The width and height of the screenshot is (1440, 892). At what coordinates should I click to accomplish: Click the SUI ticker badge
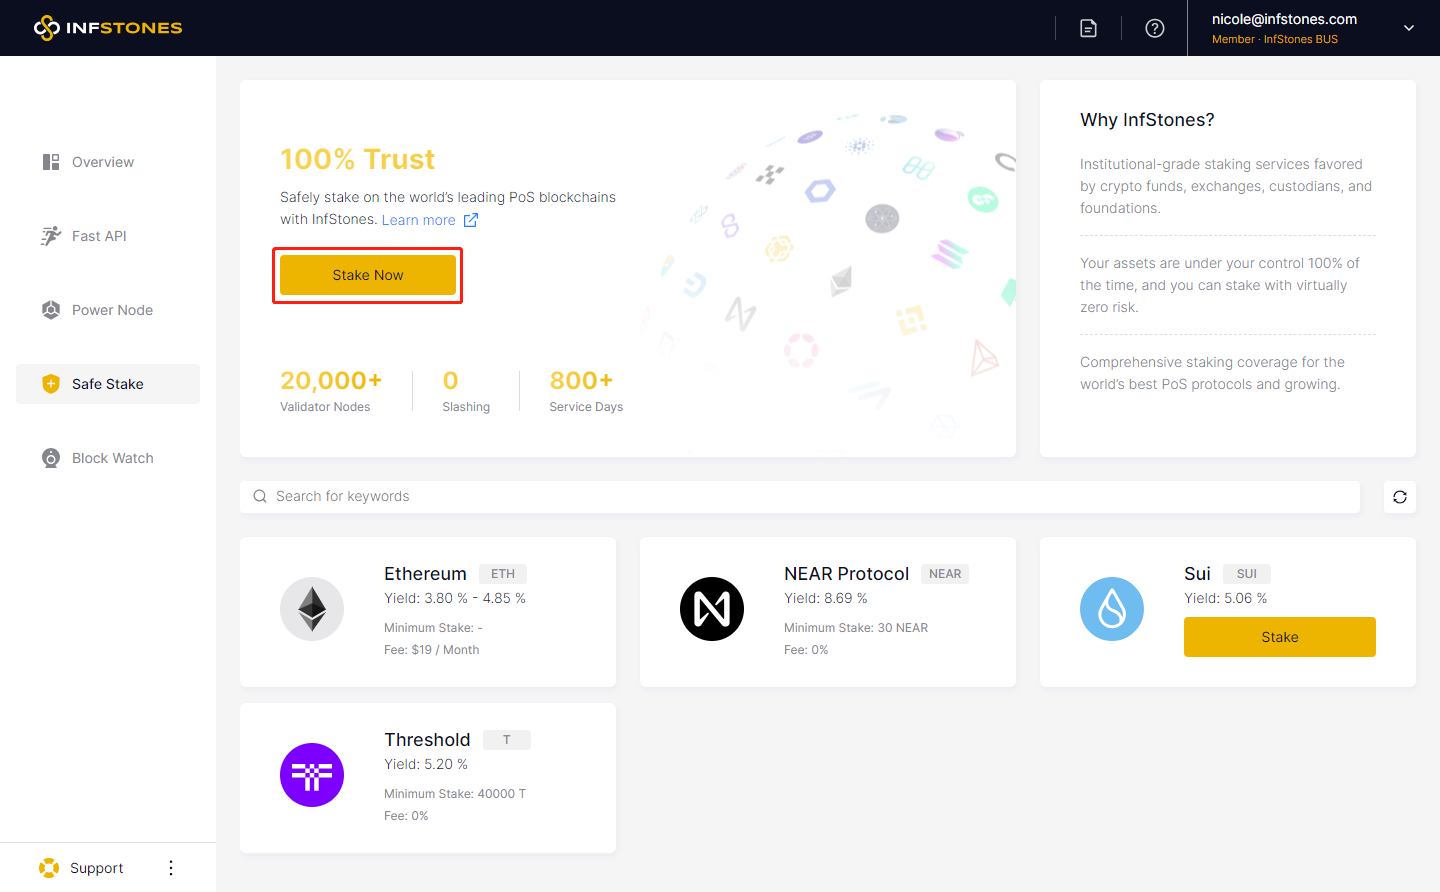[1247, 574]
